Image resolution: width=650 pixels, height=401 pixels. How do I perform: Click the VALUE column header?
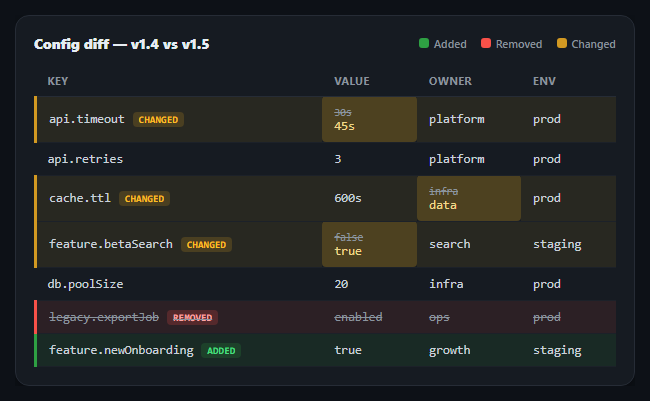[352, 81]
